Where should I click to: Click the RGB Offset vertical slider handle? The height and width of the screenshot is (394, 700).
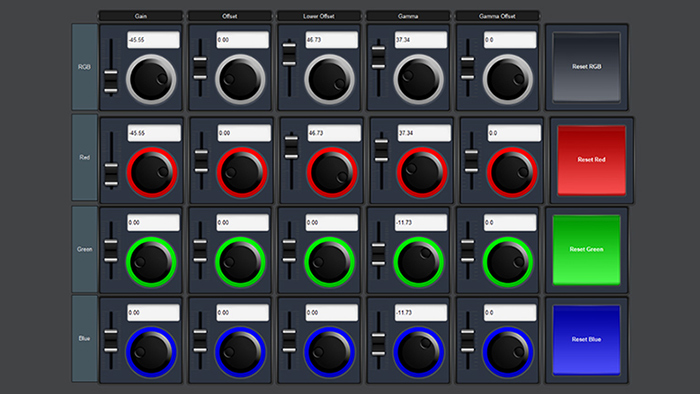point(200,68)
